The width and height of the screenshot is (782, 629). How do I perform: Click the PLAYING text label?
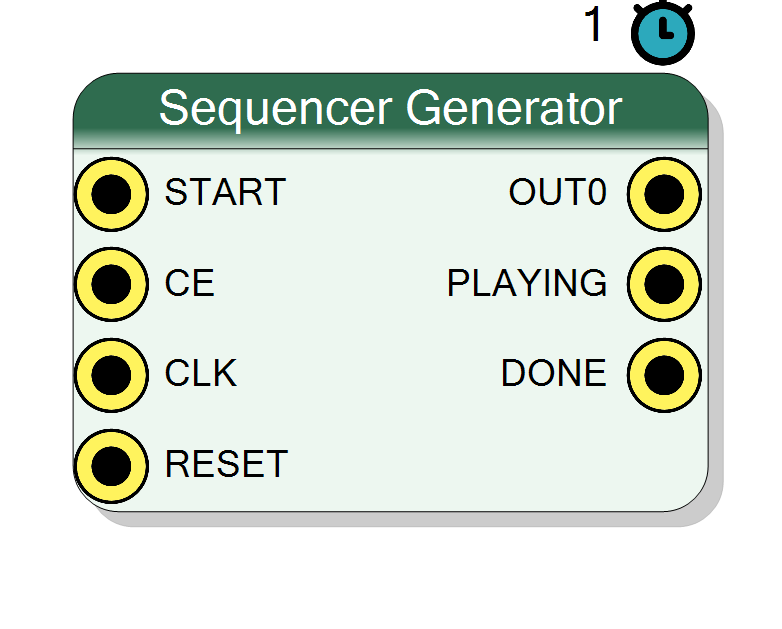click(527, 283)
